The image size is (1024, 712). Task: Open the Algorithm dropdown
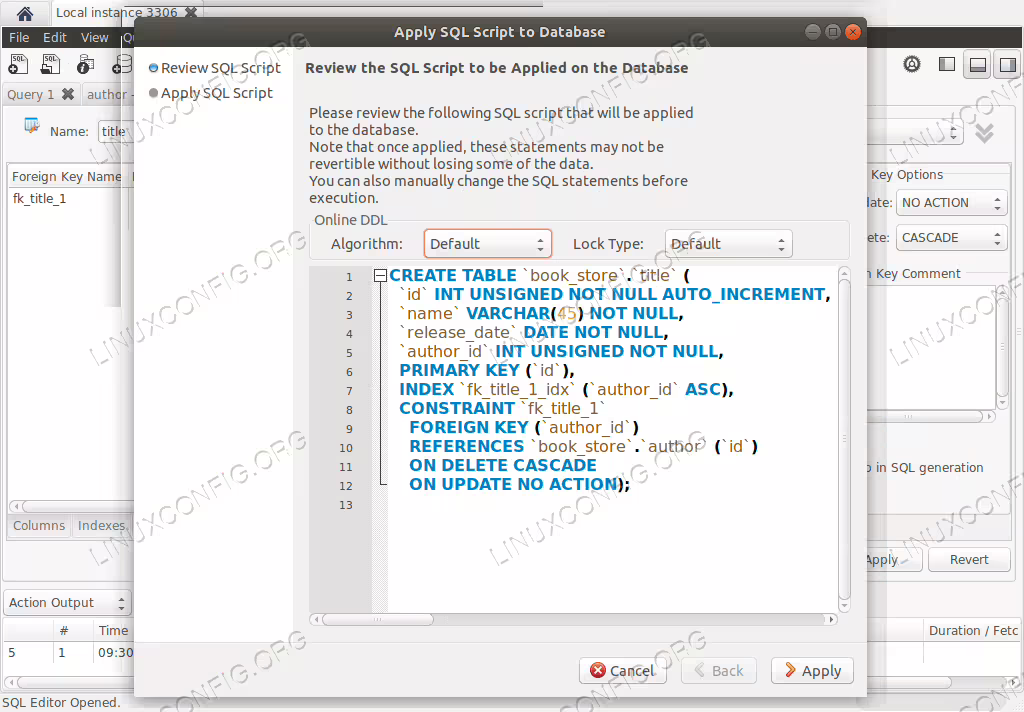tap(487, 244)
